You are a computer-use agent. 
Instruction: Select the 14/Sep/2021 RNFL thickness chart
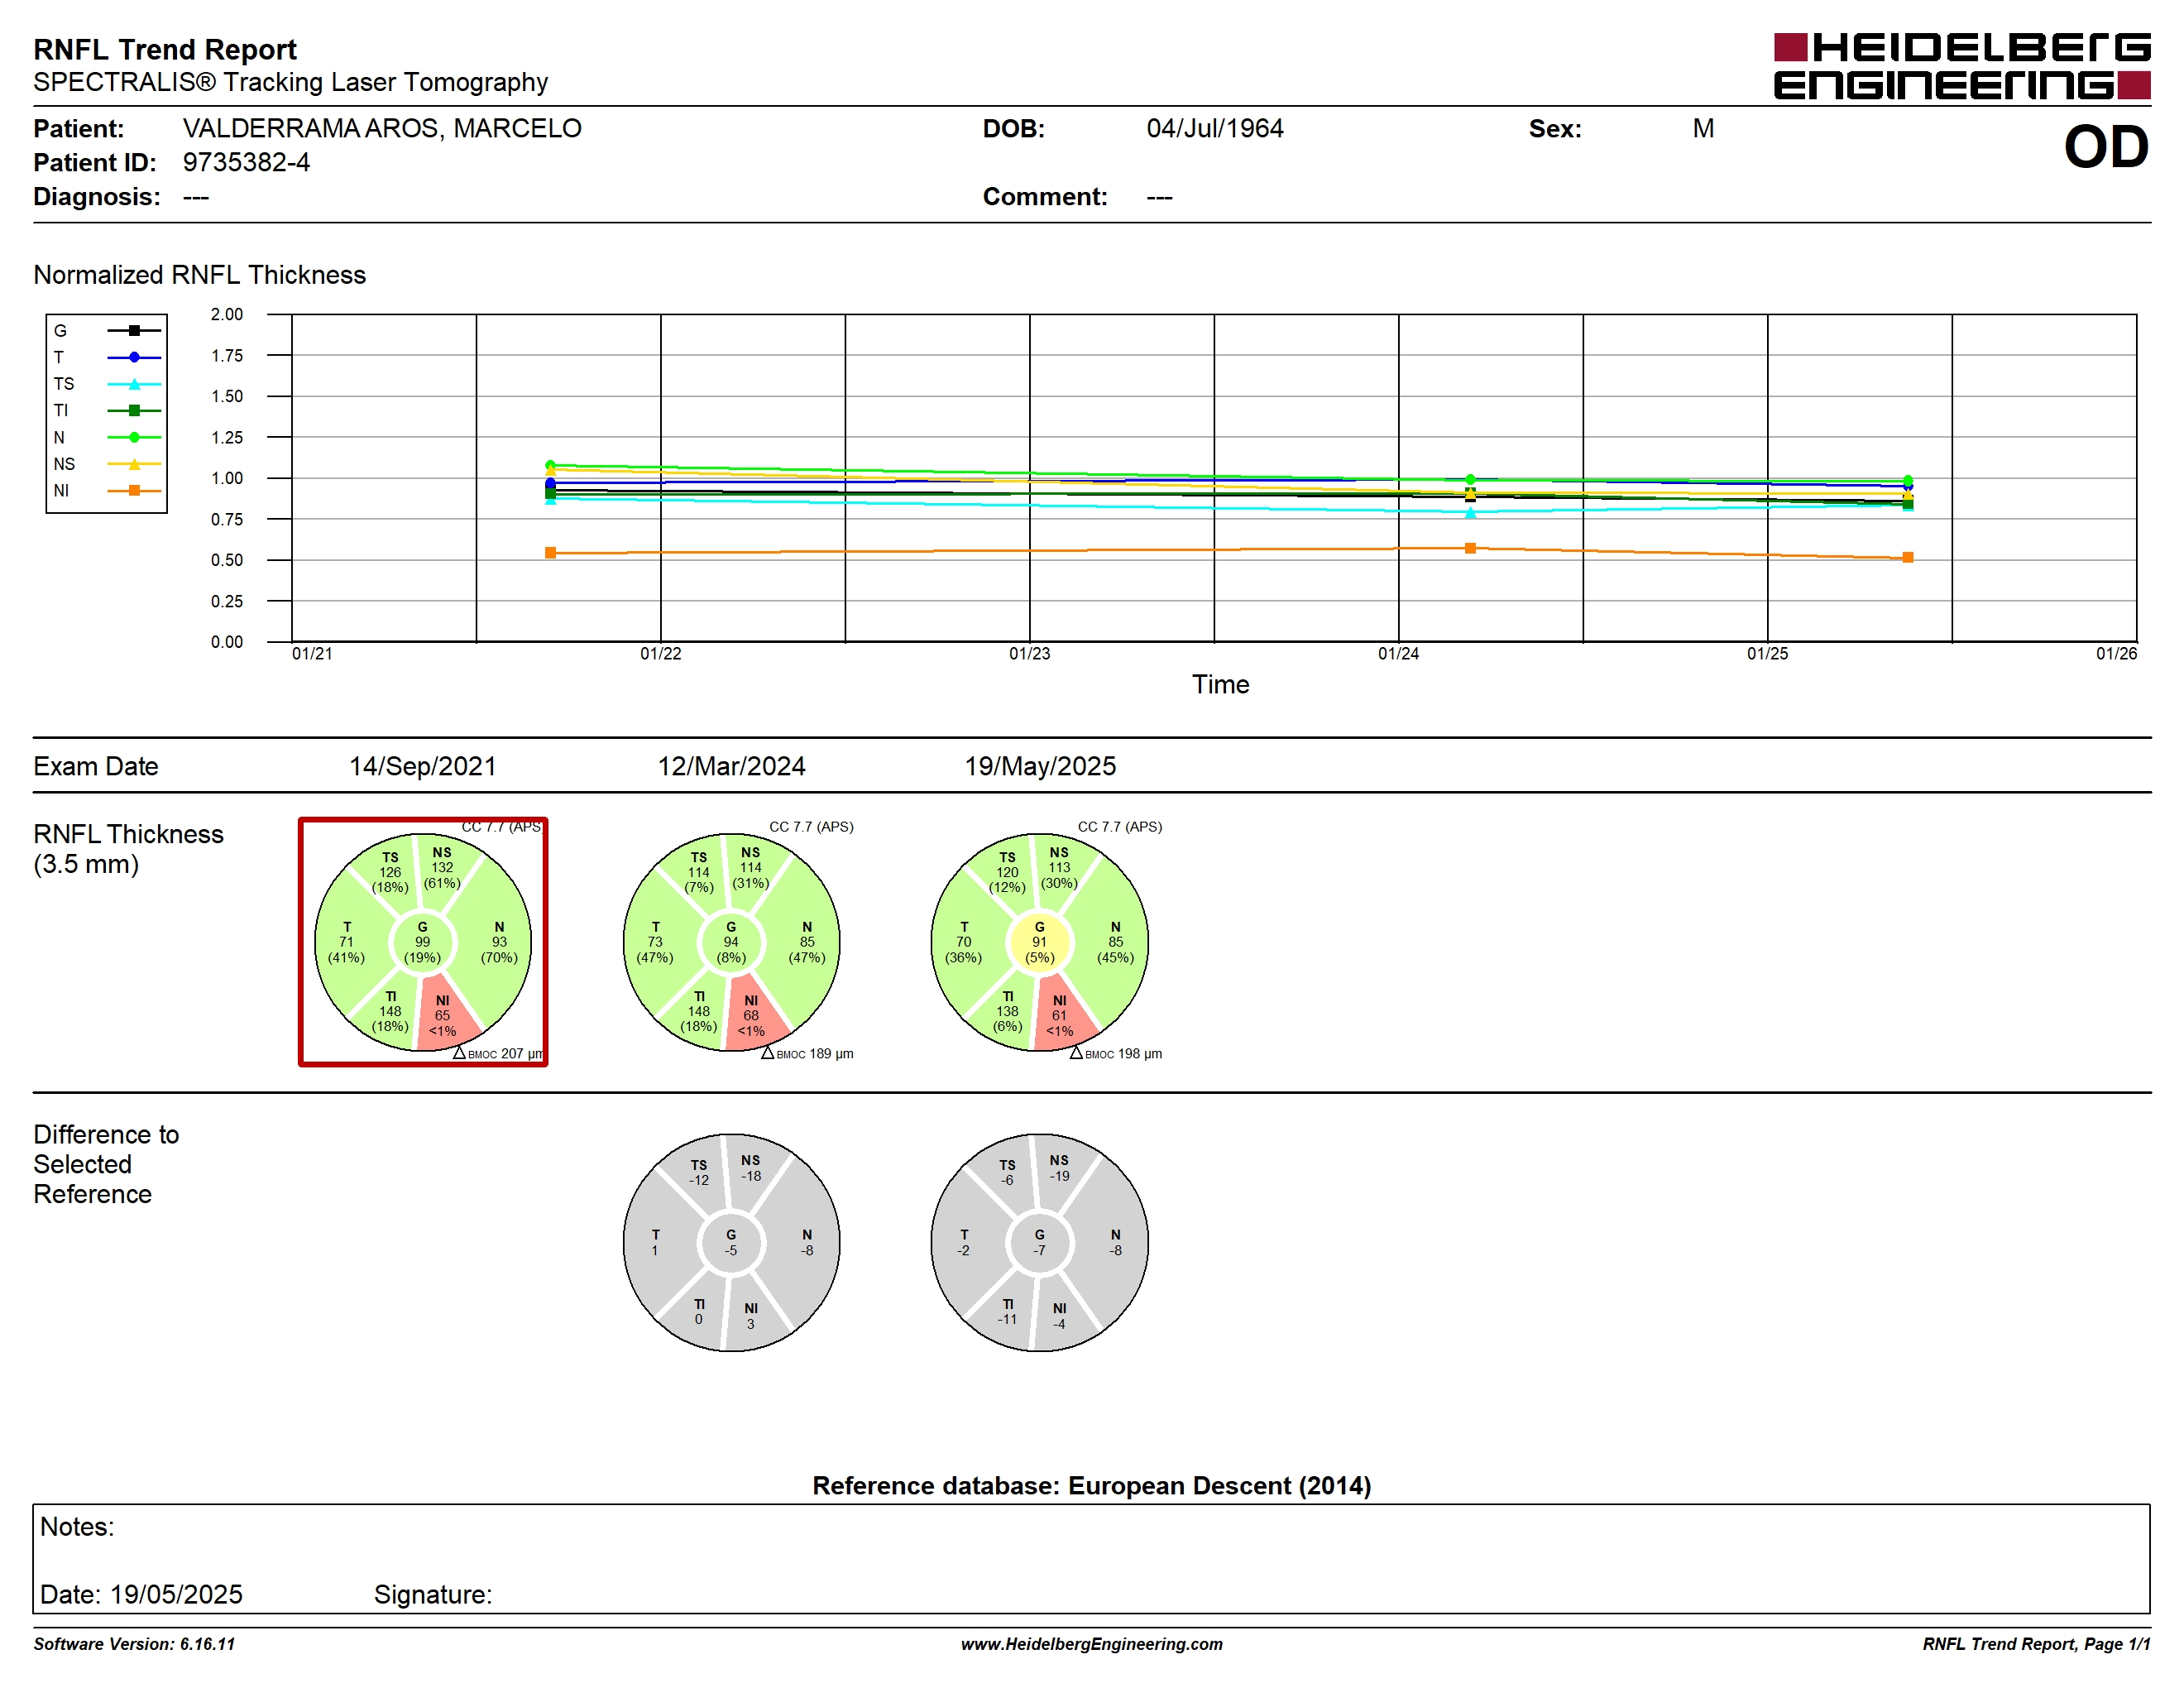[x=423, y=942]
